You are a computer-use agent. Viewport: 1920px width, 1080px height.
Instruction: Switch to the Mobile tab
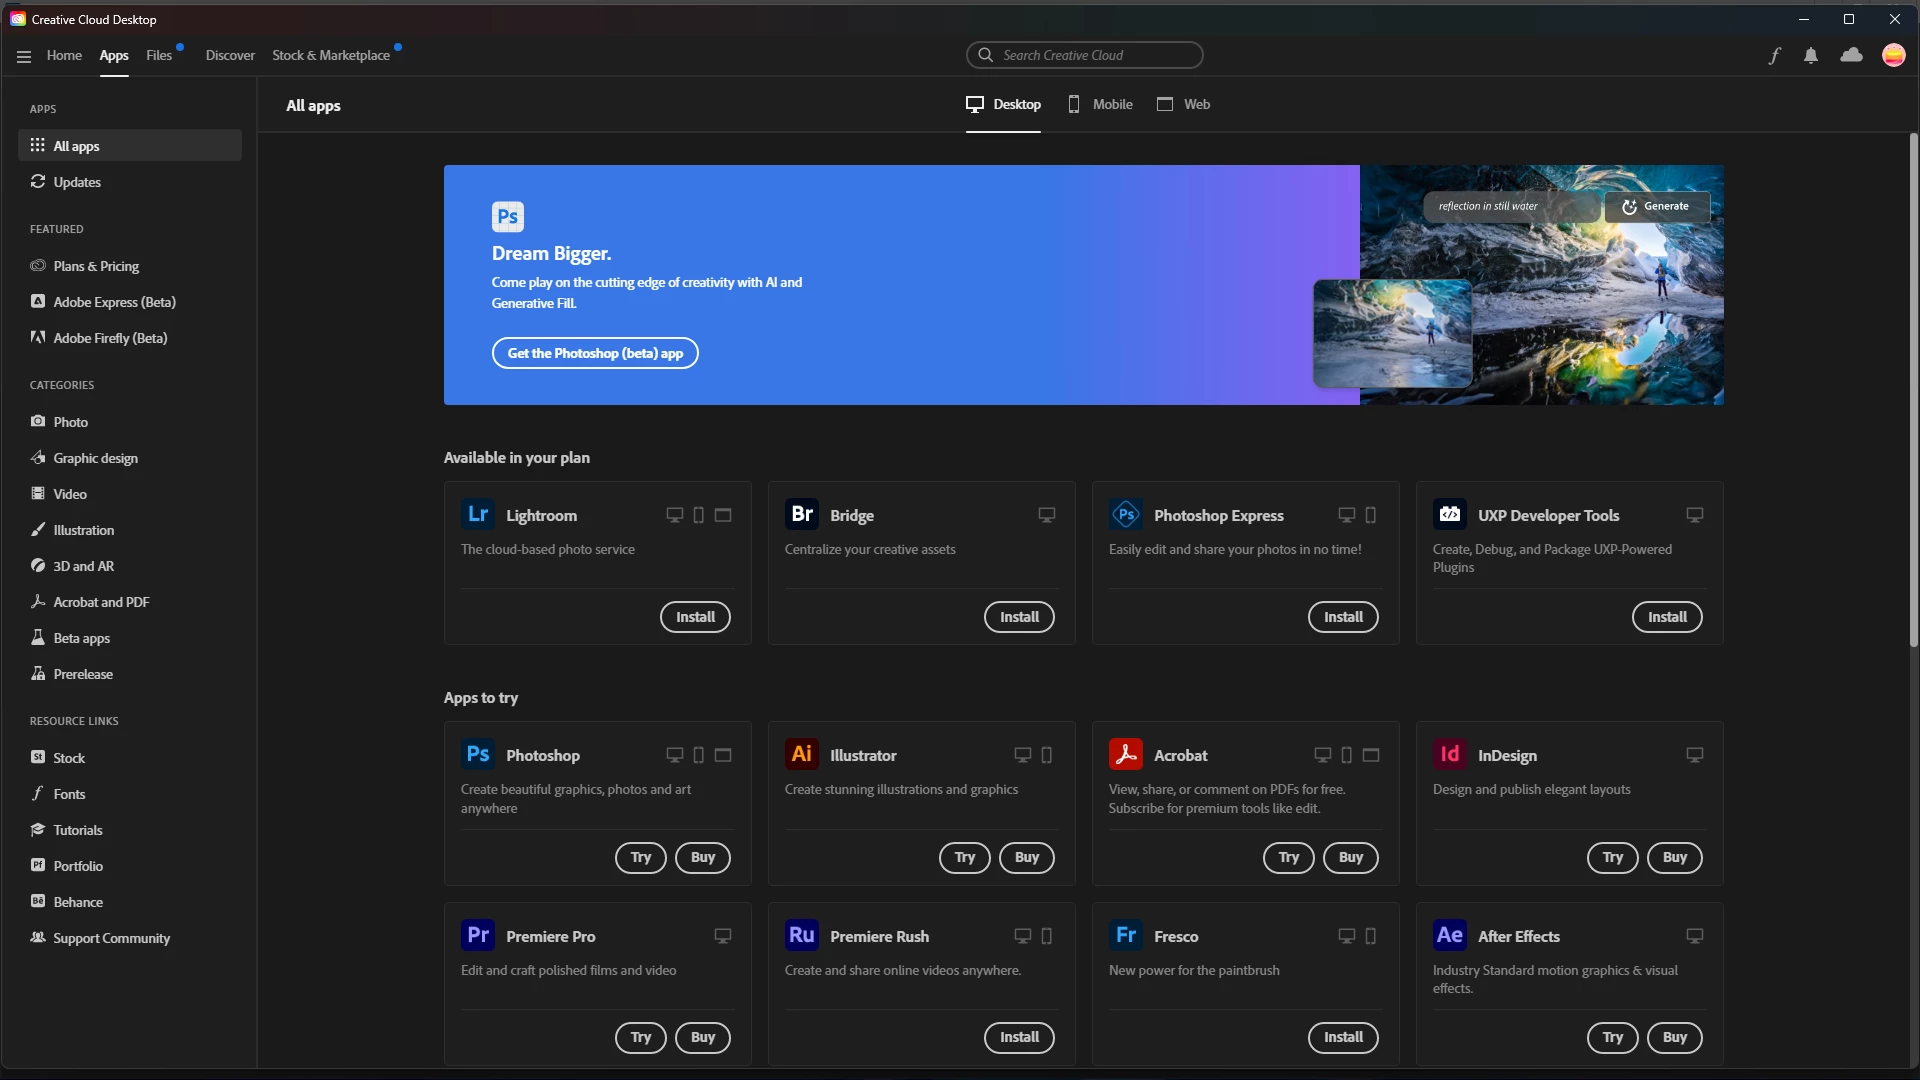(x=1100, y=104)
